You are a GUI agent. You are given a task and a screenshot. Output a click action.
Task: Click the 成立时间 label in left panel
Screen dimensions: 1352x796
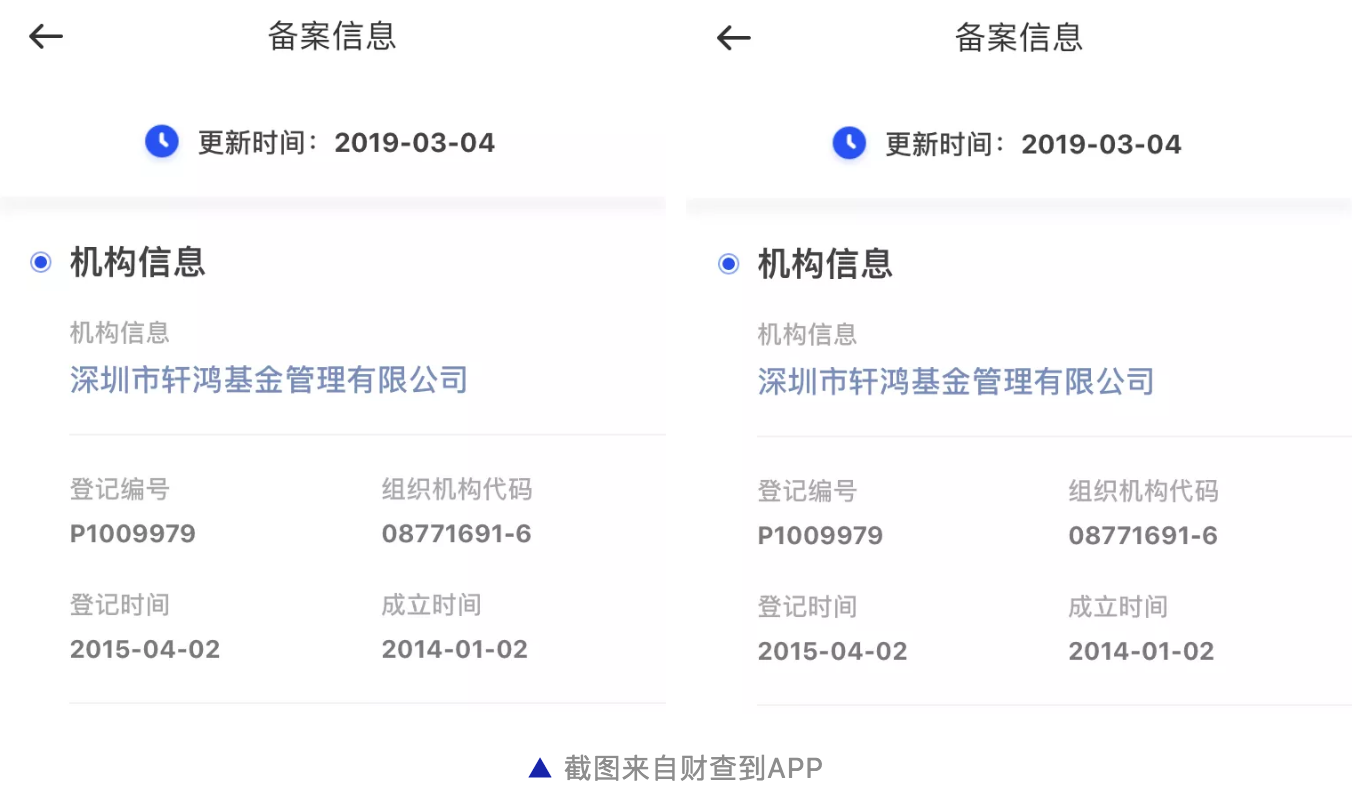431,605
